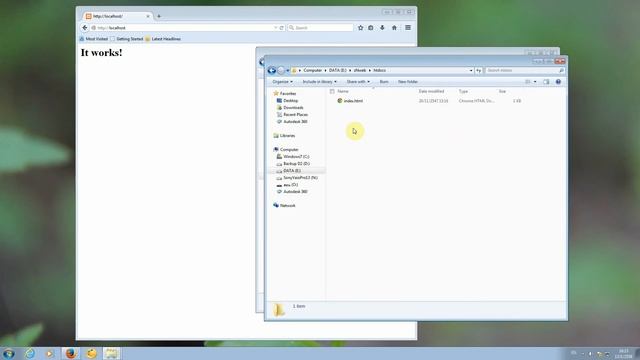Open the Windows Start button

coord(8,353)
